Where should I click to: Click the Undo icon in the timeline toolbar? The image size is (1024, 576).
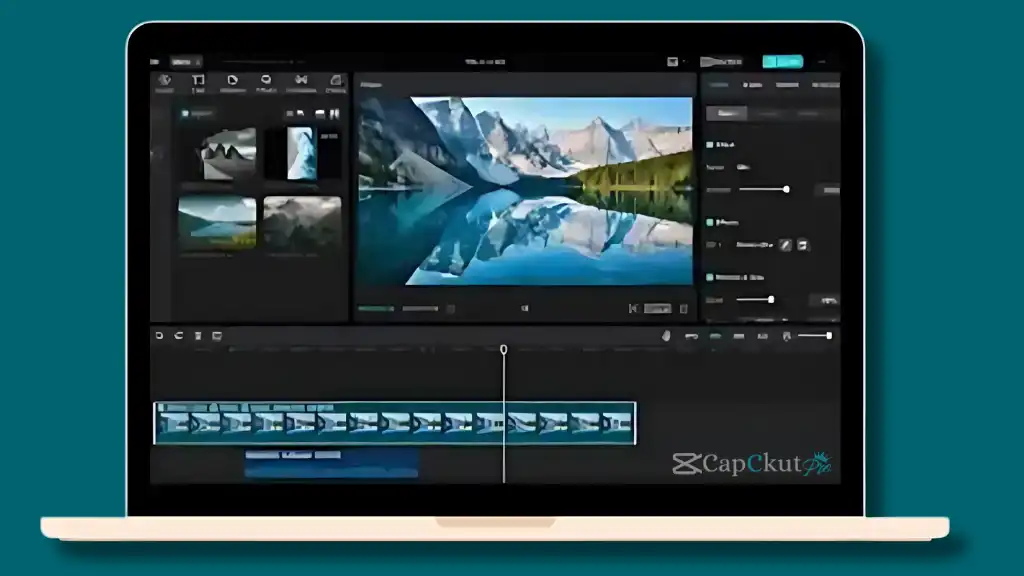coord(159,336)
